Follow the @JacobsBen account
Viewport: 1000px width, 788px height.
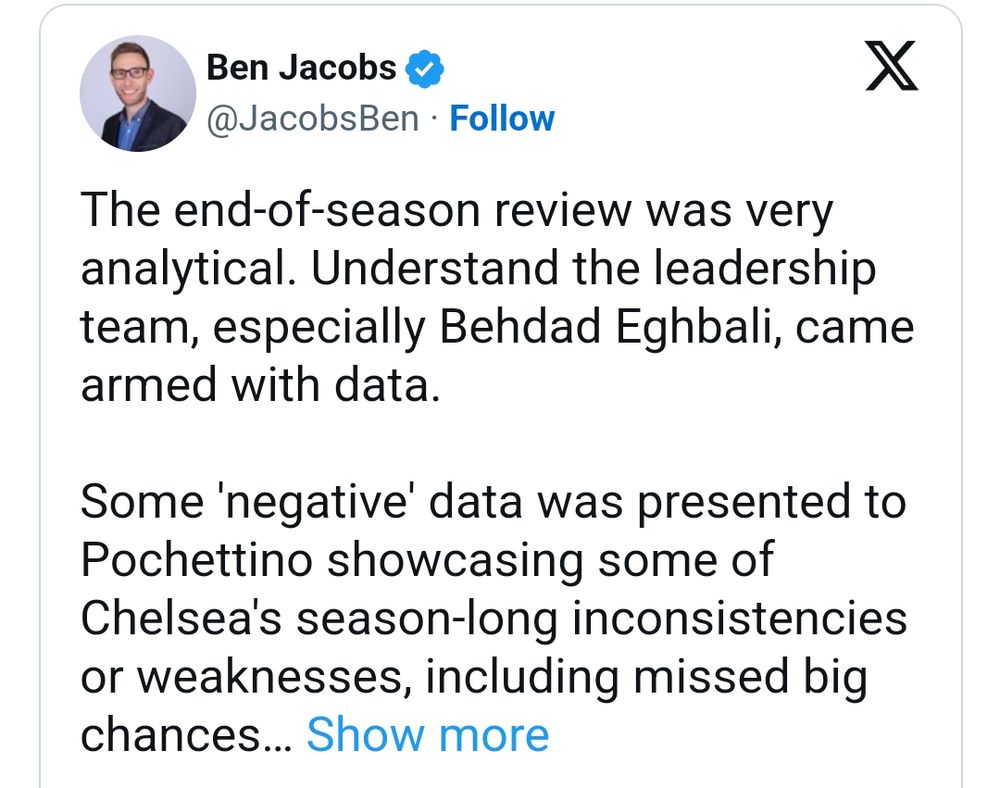click(502, 119)
